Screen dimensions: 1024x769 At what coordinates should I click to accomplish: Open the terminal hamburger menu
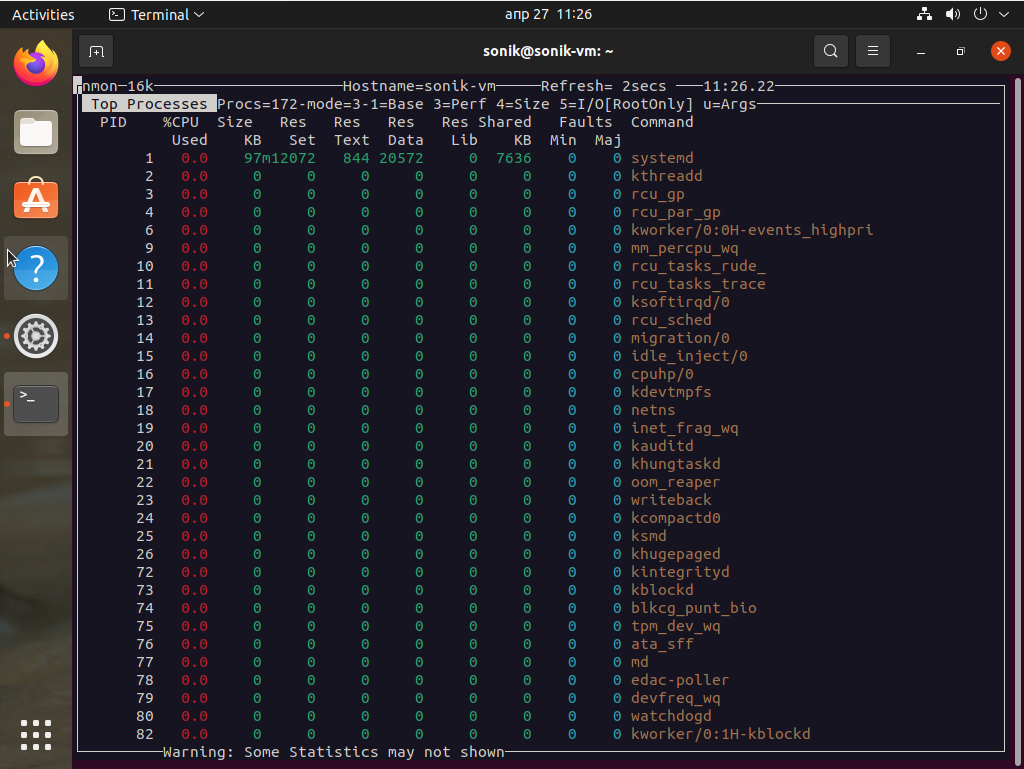pyautogui.click(x=873, y=51)
